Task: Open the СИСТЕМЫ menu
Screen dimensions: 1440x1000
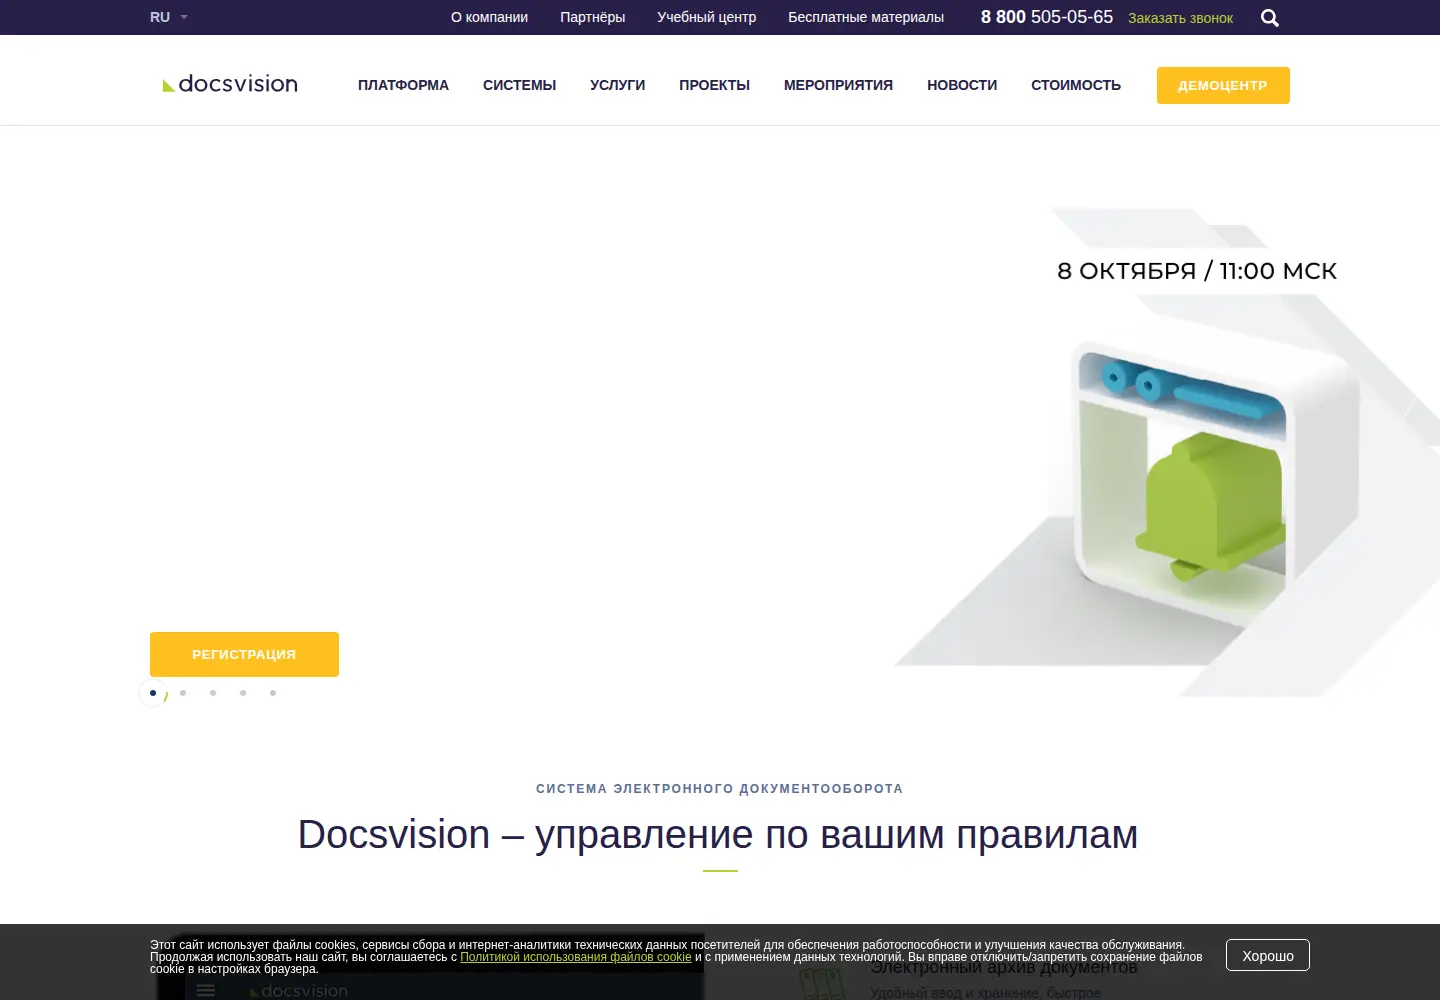Action: click(519, 85)
